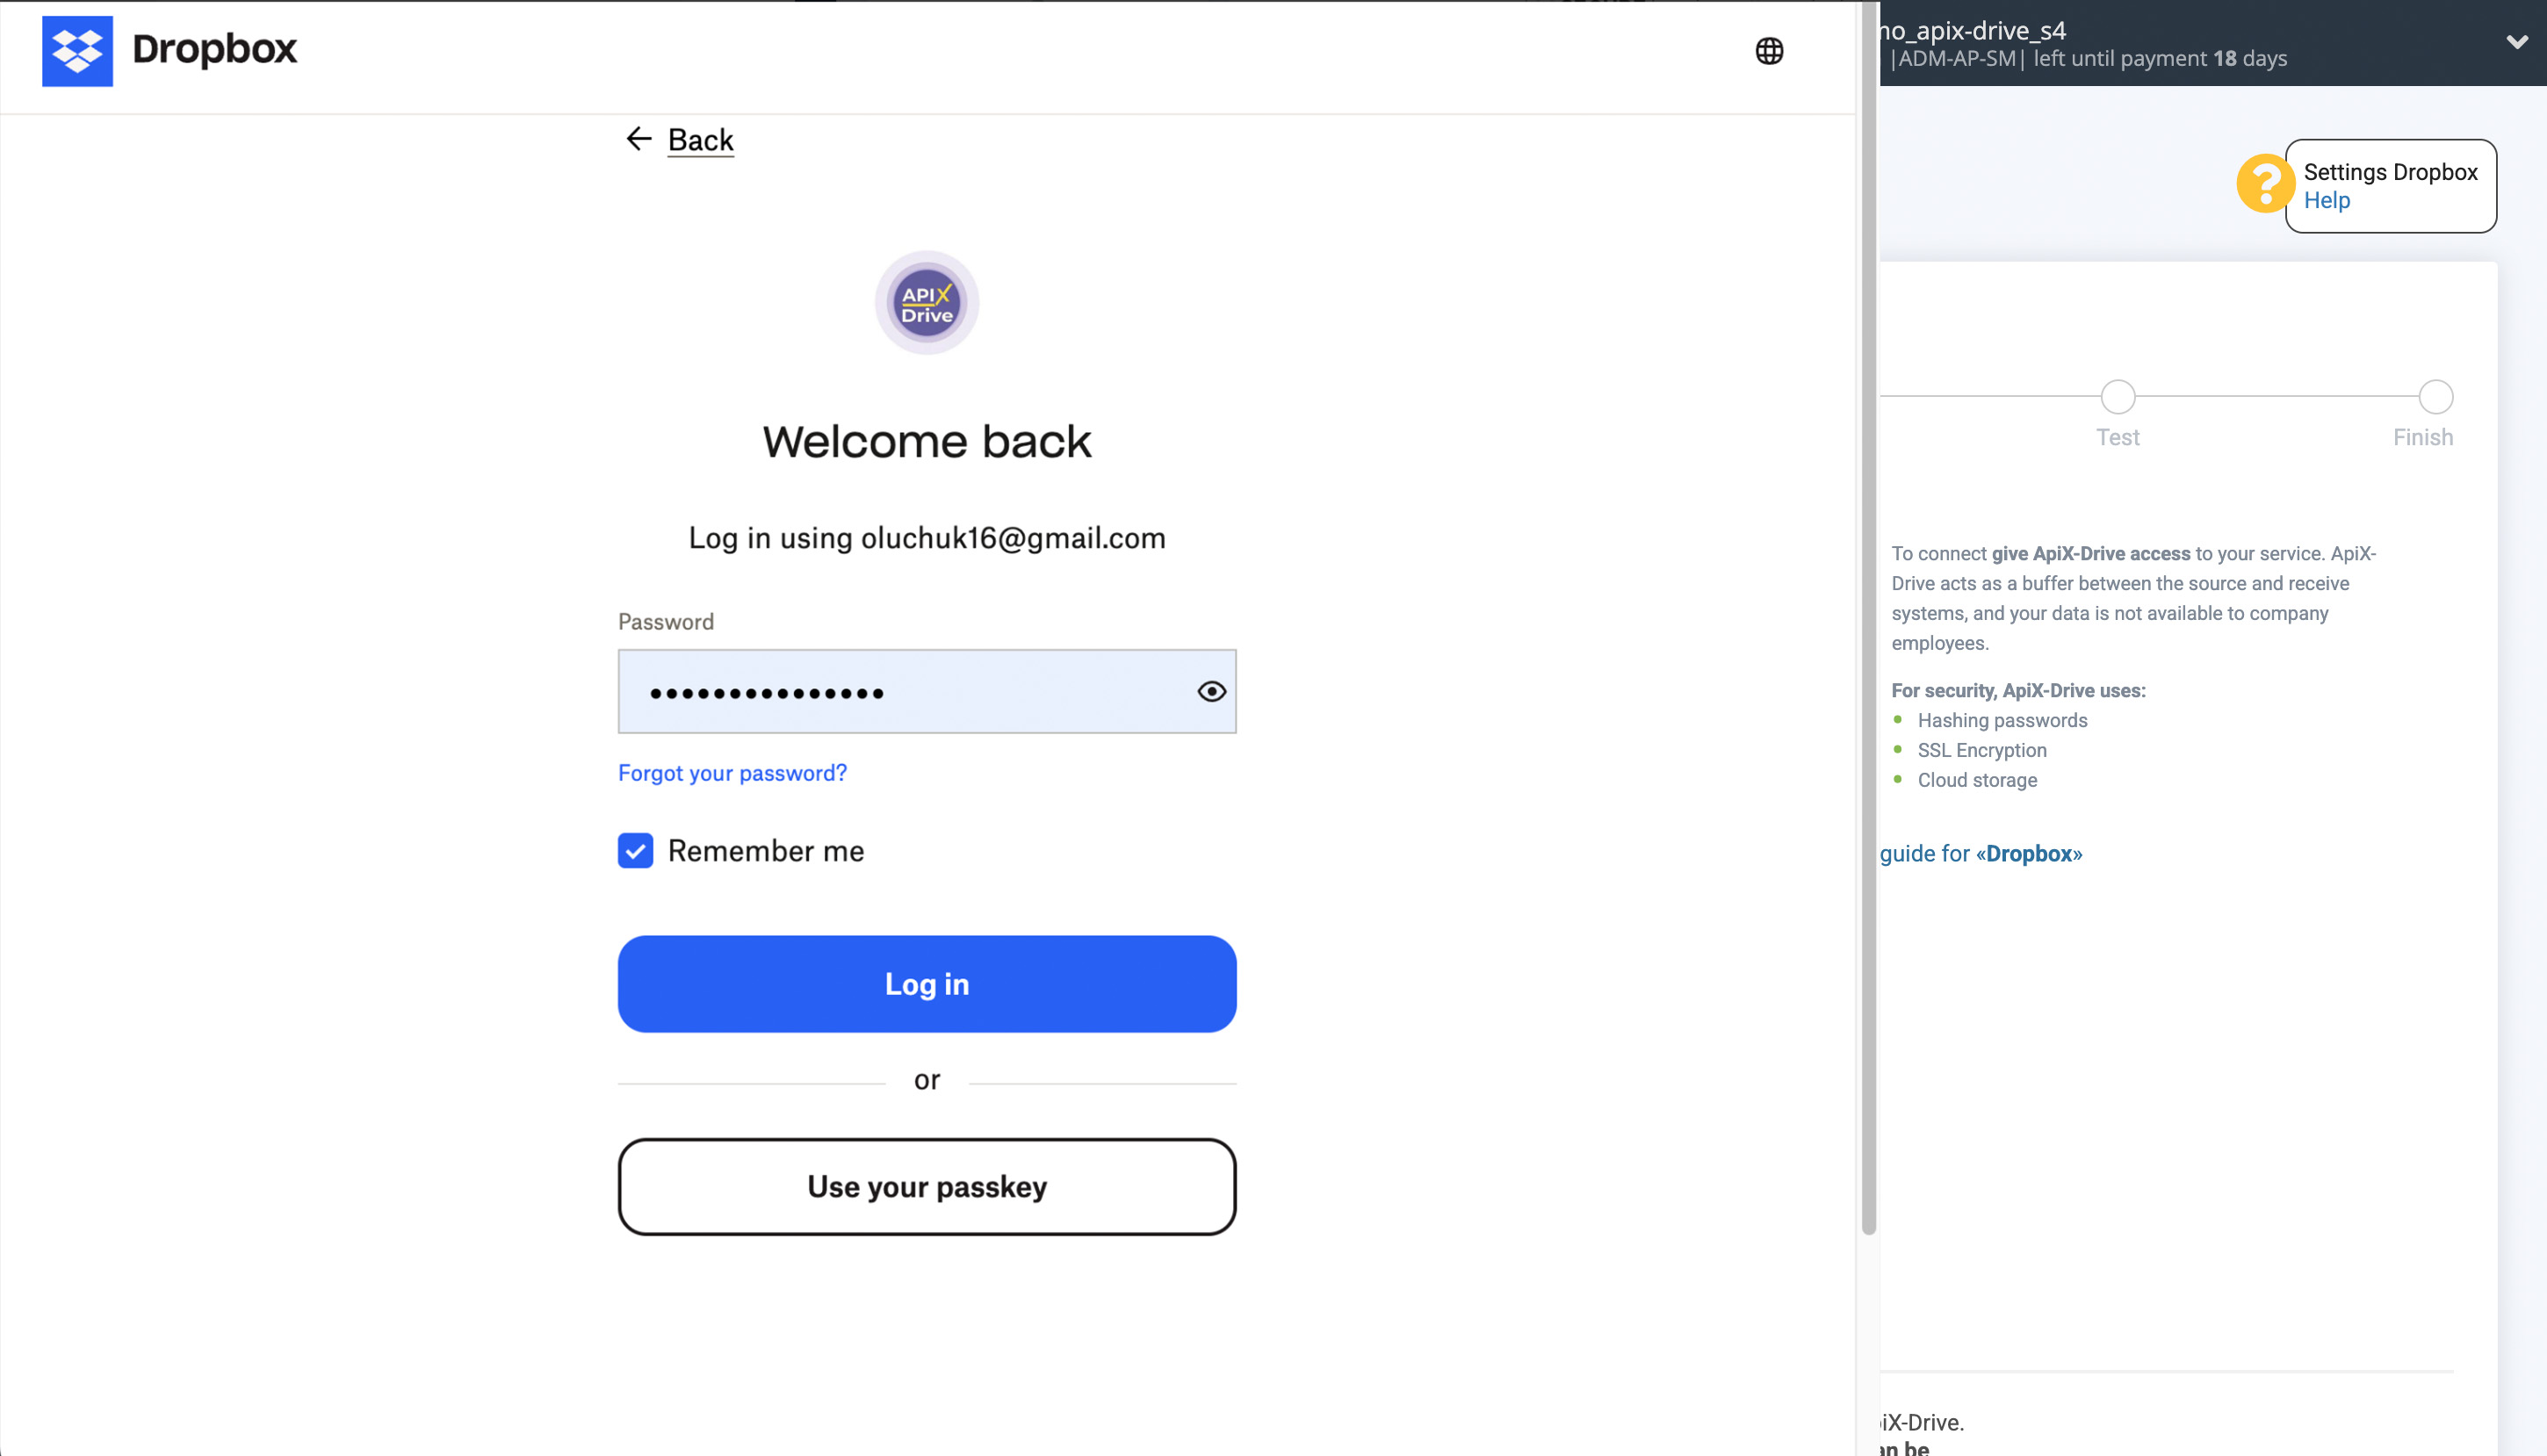The width and height of the screenshot is (2547, 1456).
Task: Collapse the Settings Dropbox Help tooltip
Action: [x=2266, y=184]
